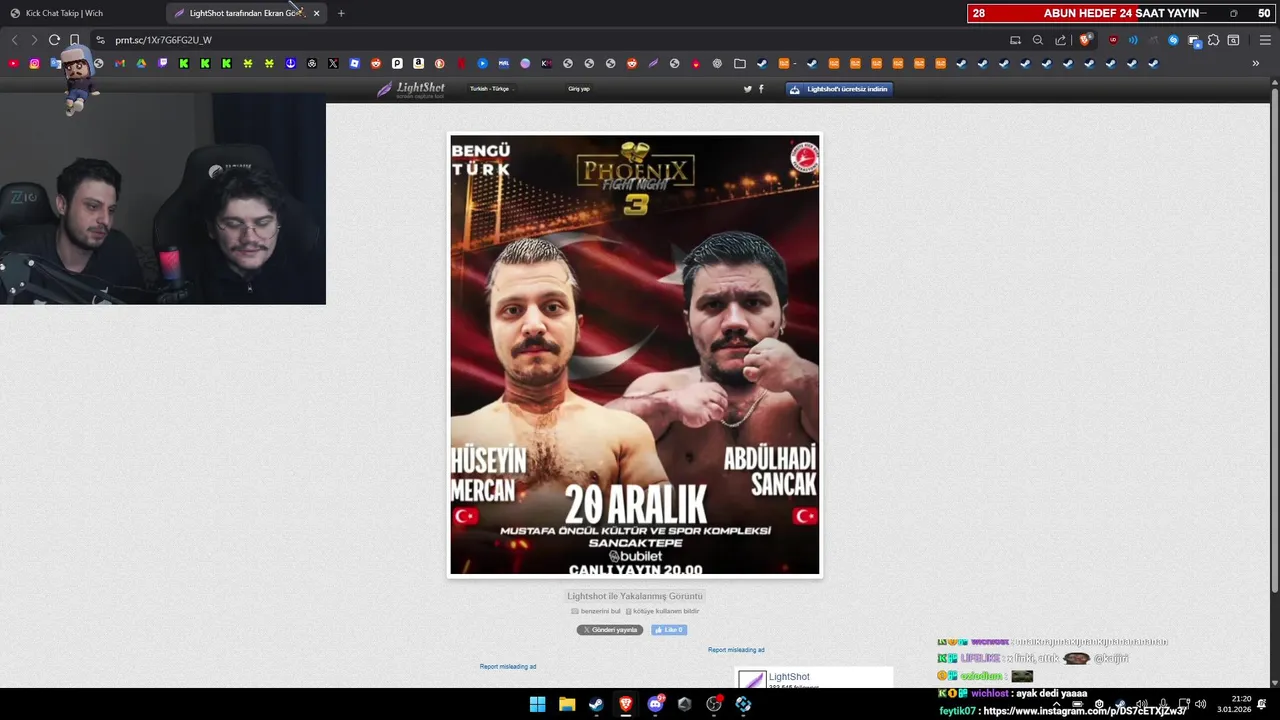Open Brave browser from the taskbar

626,704
